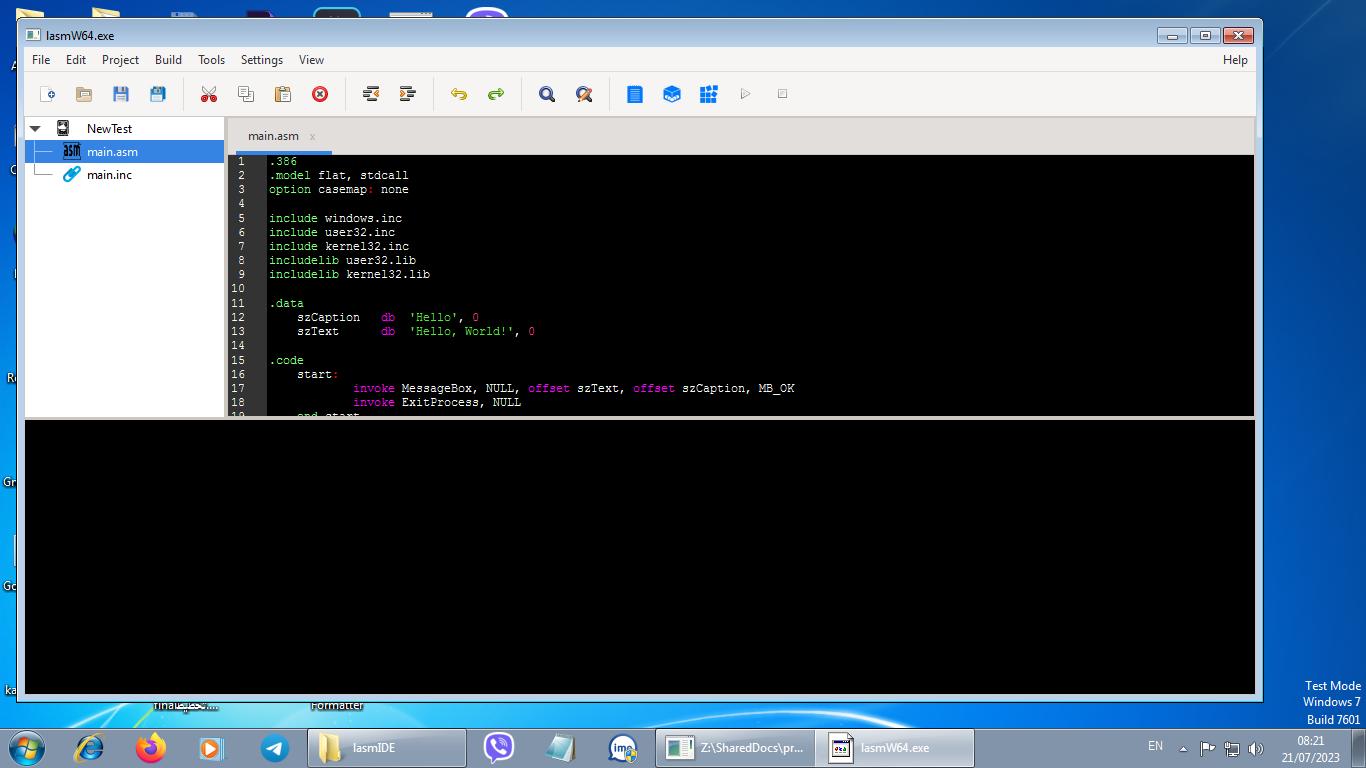Click the indent lines toolbar icon
This screenshot has height=768, width=1366.
point(408,94)
